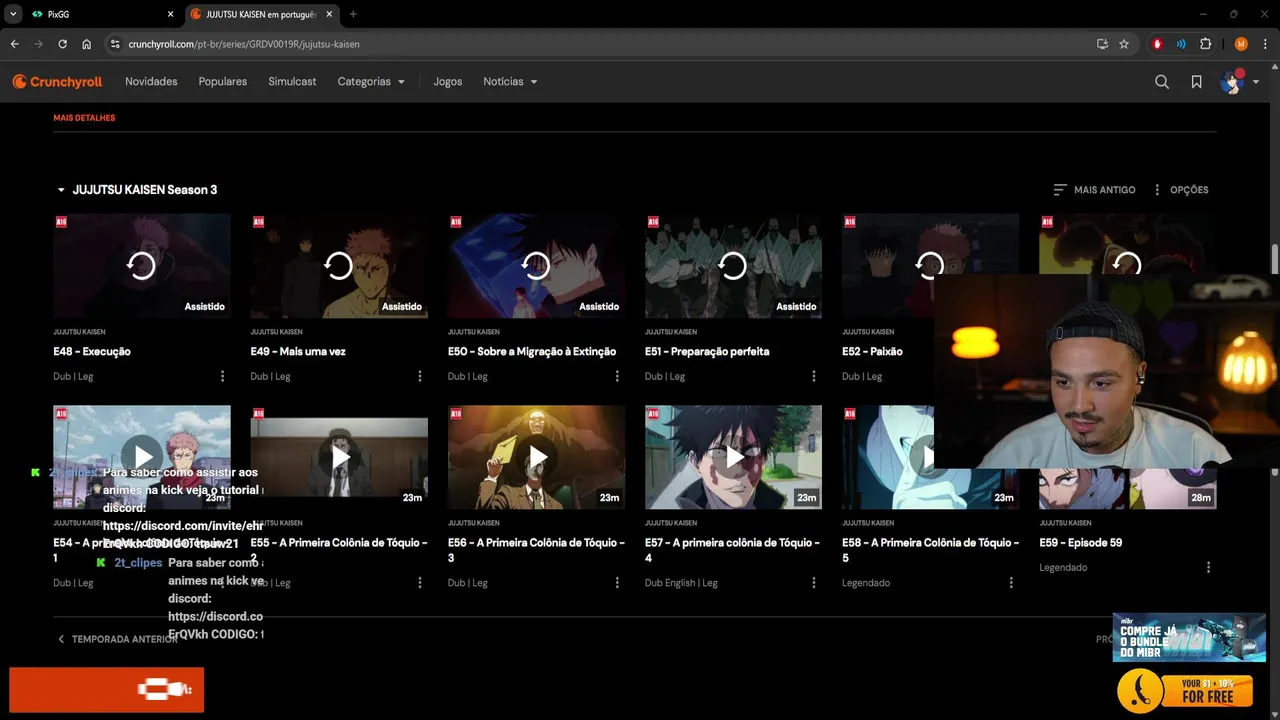Open the Chrome three-dot menu
The width and height of the screenshot is (1280, 720).
[1265, 44]
